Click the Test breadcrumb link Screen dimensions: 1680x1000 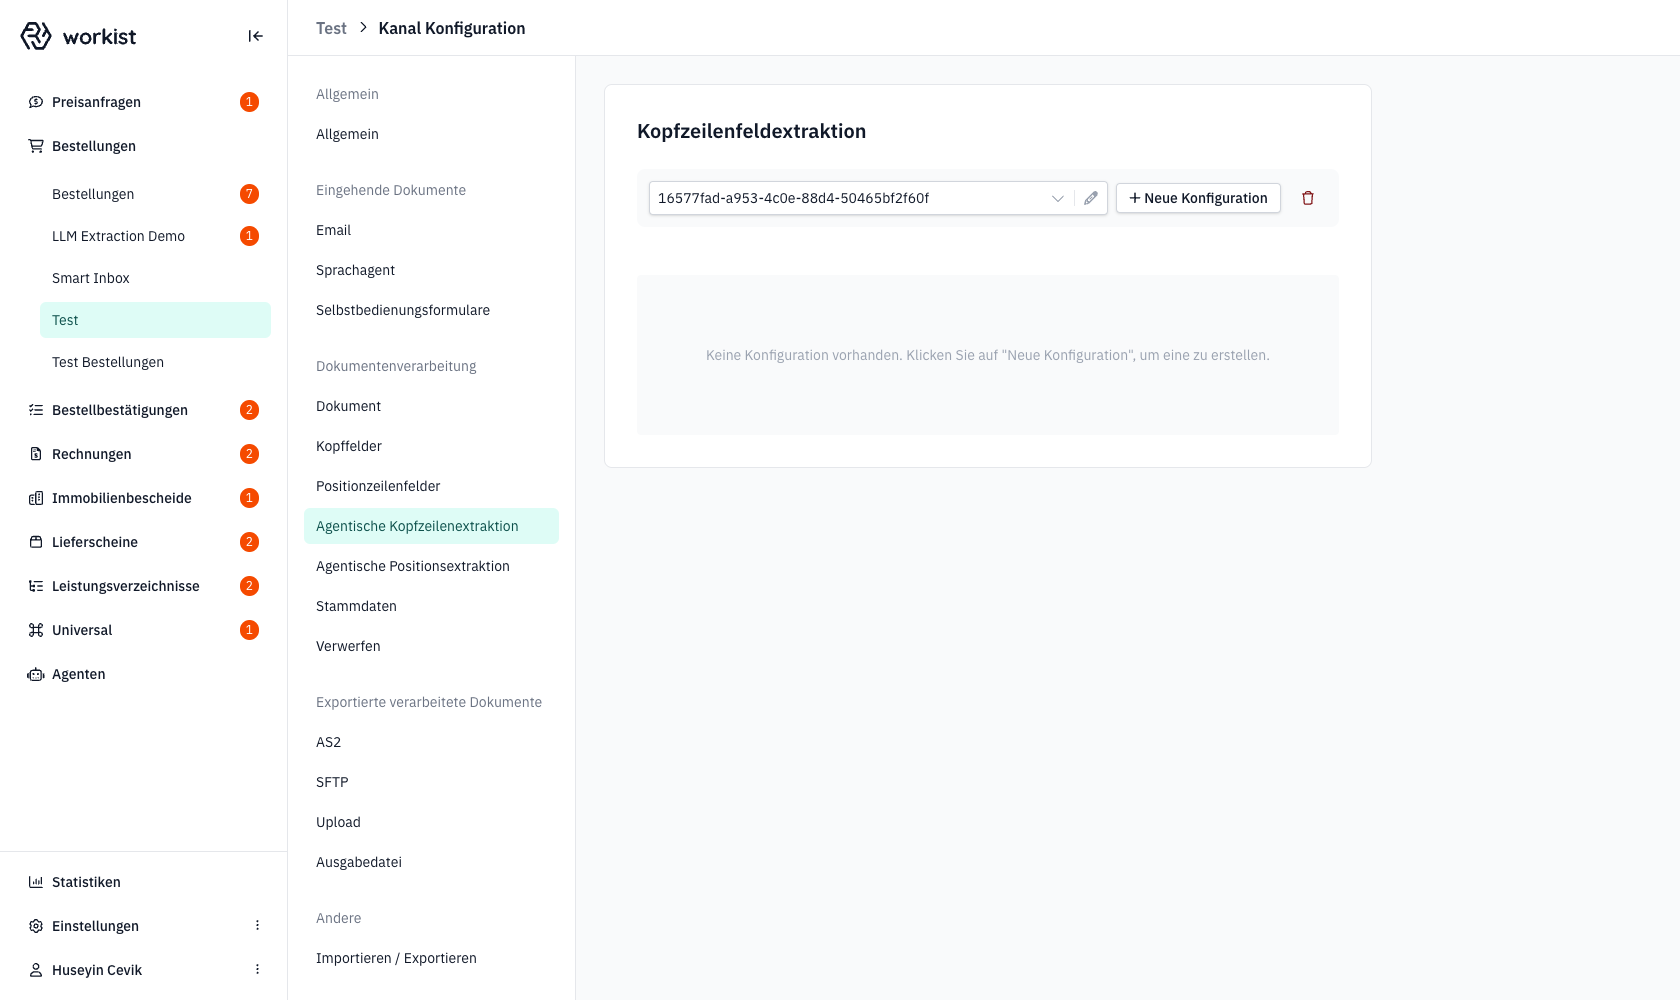331,28
